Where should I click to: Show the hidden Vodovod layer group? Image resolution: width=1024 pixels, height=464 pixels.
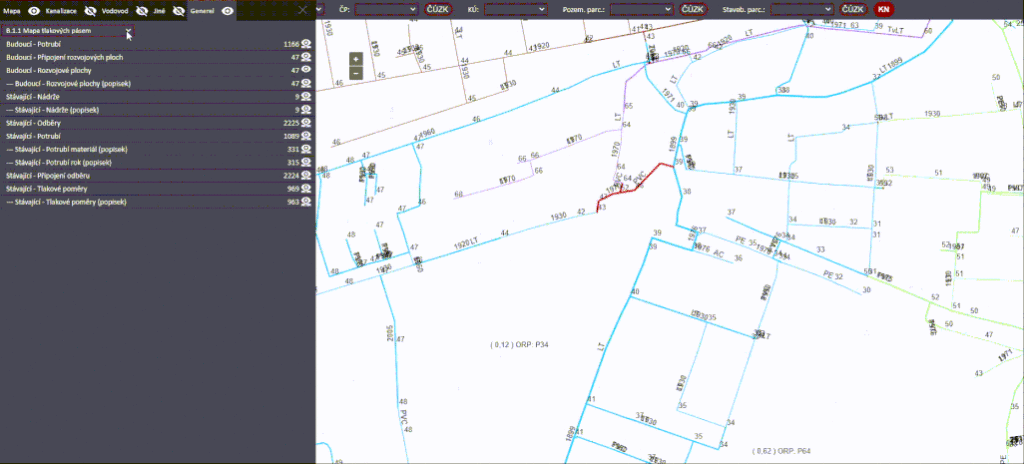pos(143,9)
